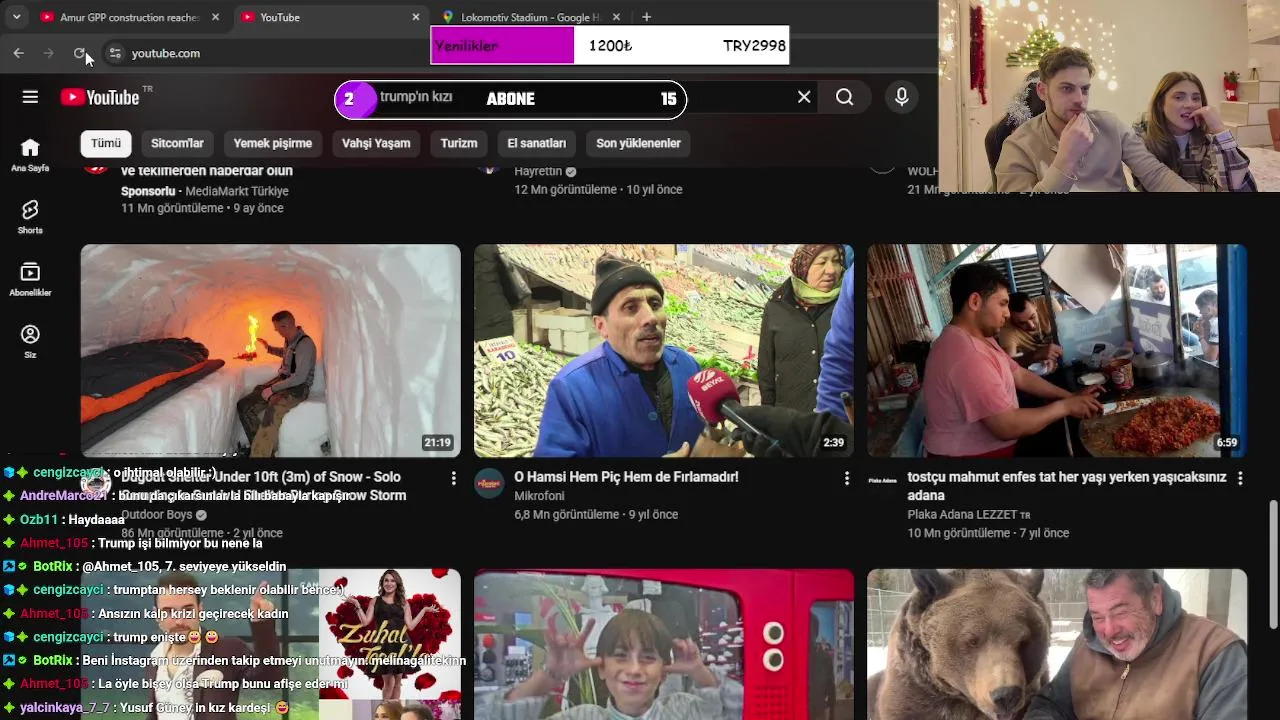Close the Amur GPP construction tab
This screenshot has width=1280, height=720.
215,17
